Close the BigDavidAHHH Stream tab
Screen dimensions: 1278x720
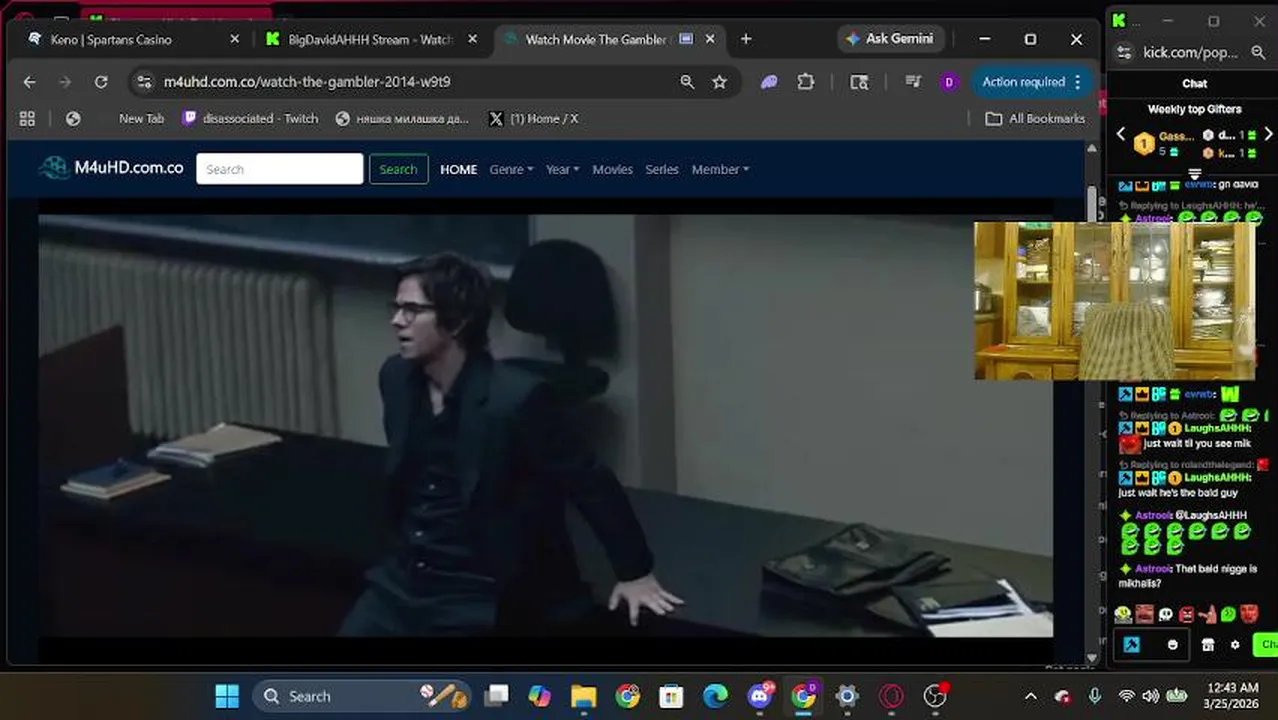pyautogui.click(x=473, y=39)
